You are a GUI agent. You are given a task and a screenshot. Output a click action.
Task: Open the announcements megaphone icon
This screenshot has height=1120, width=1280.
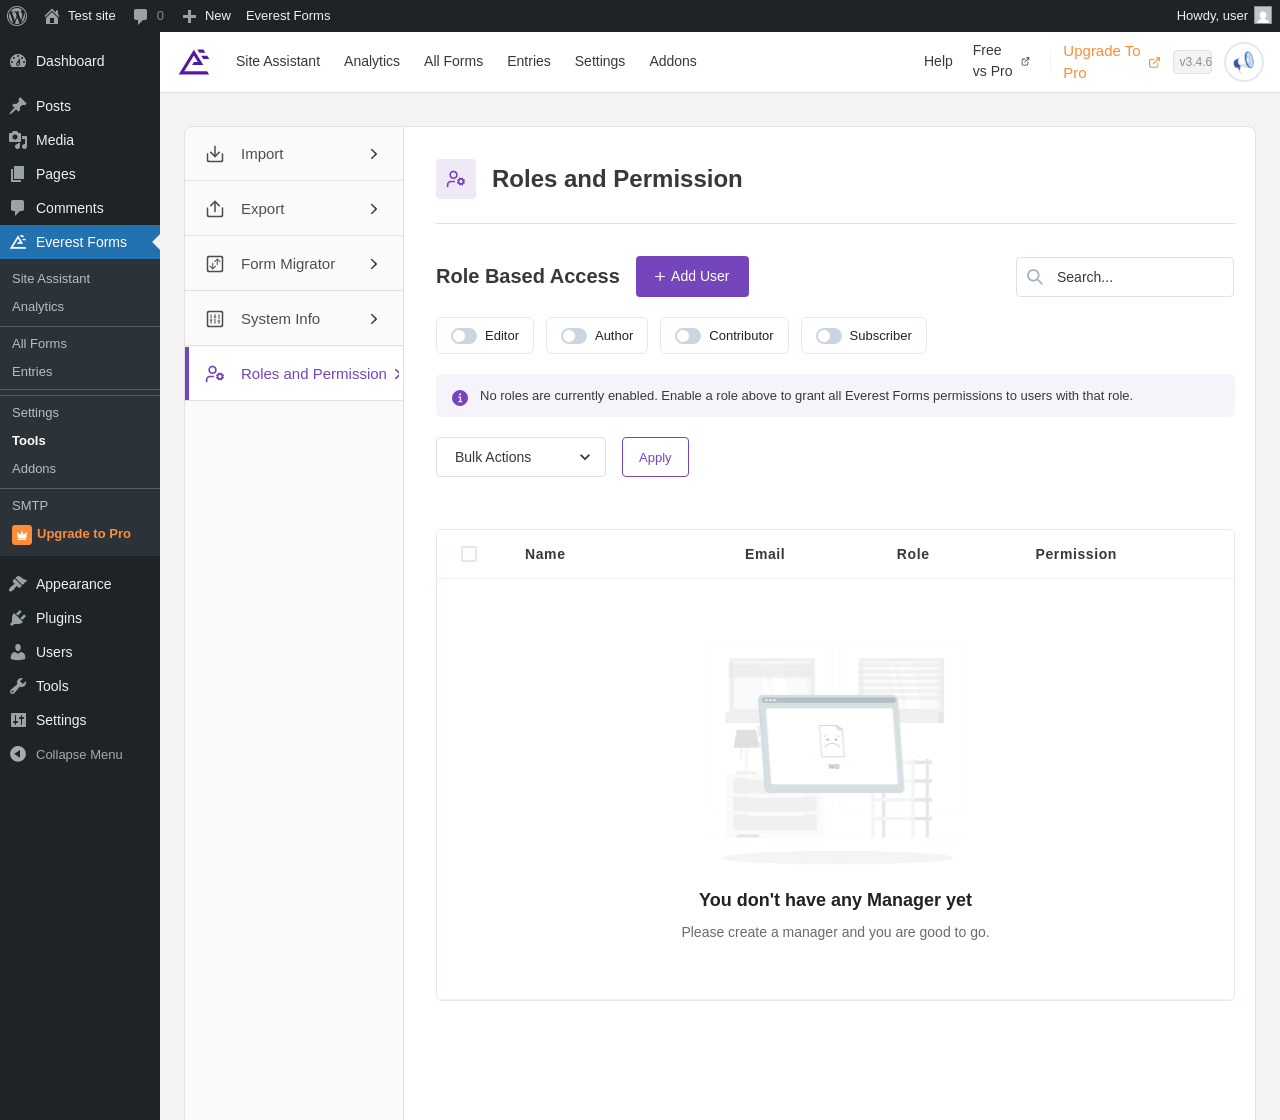click(x=1244, y=62)
